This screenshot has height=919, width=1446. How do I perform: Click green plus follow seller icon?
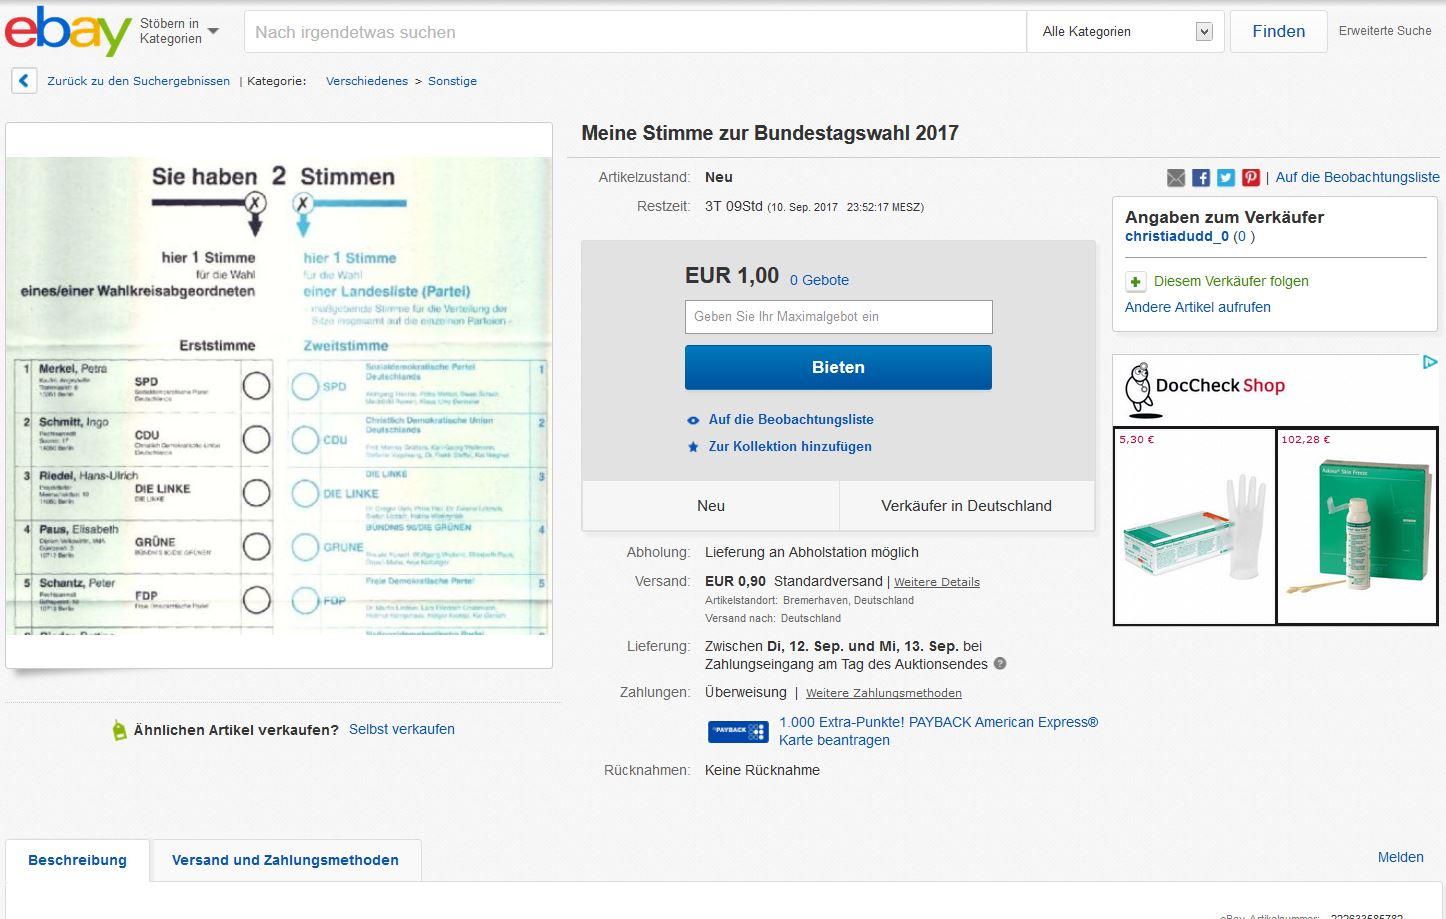click(1135, 282)
